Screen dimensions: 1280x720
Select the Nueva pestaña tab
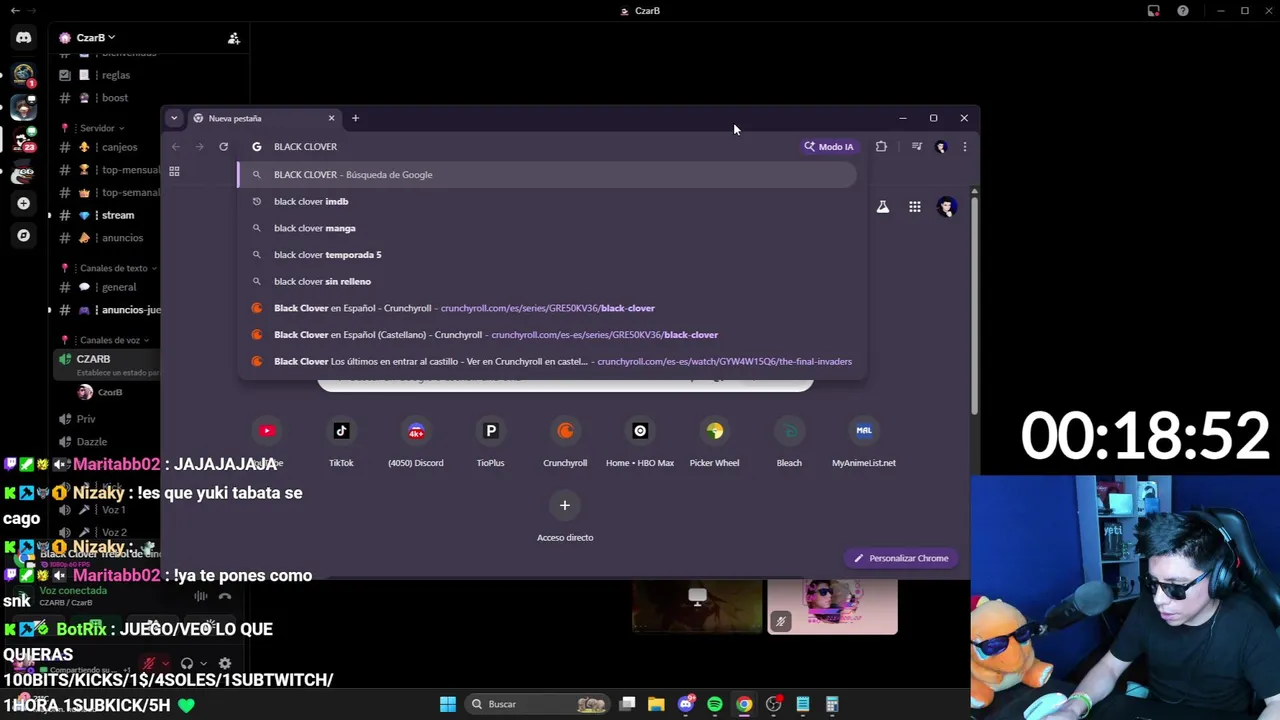[x=263, y=118]
